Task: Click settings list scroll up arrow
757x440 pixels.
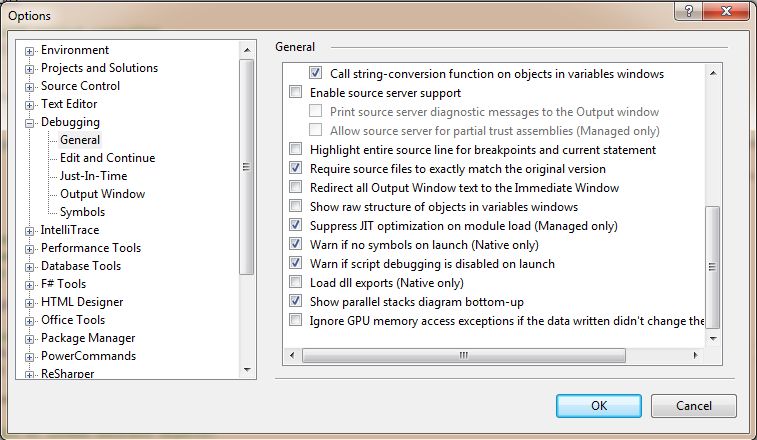Action: tap(713, 73)
